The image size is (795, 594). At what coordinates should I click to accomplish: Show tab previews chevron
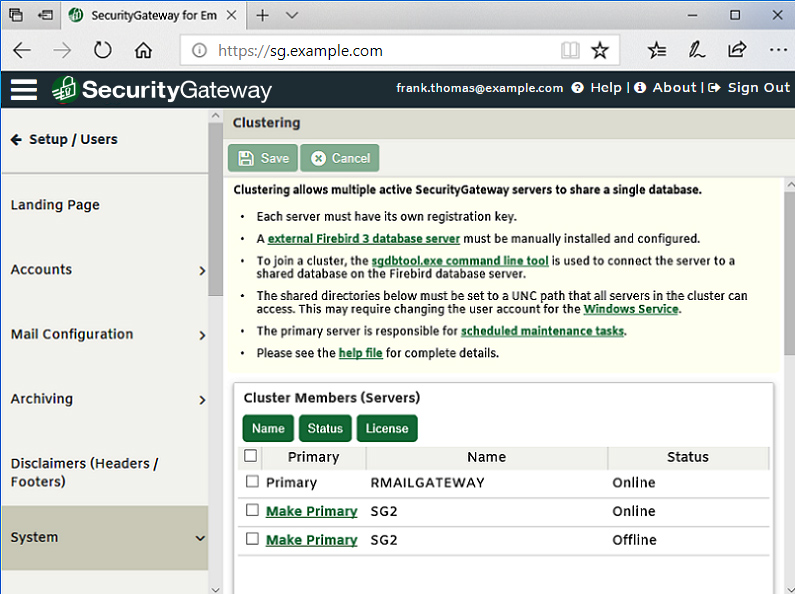(292, 15)
